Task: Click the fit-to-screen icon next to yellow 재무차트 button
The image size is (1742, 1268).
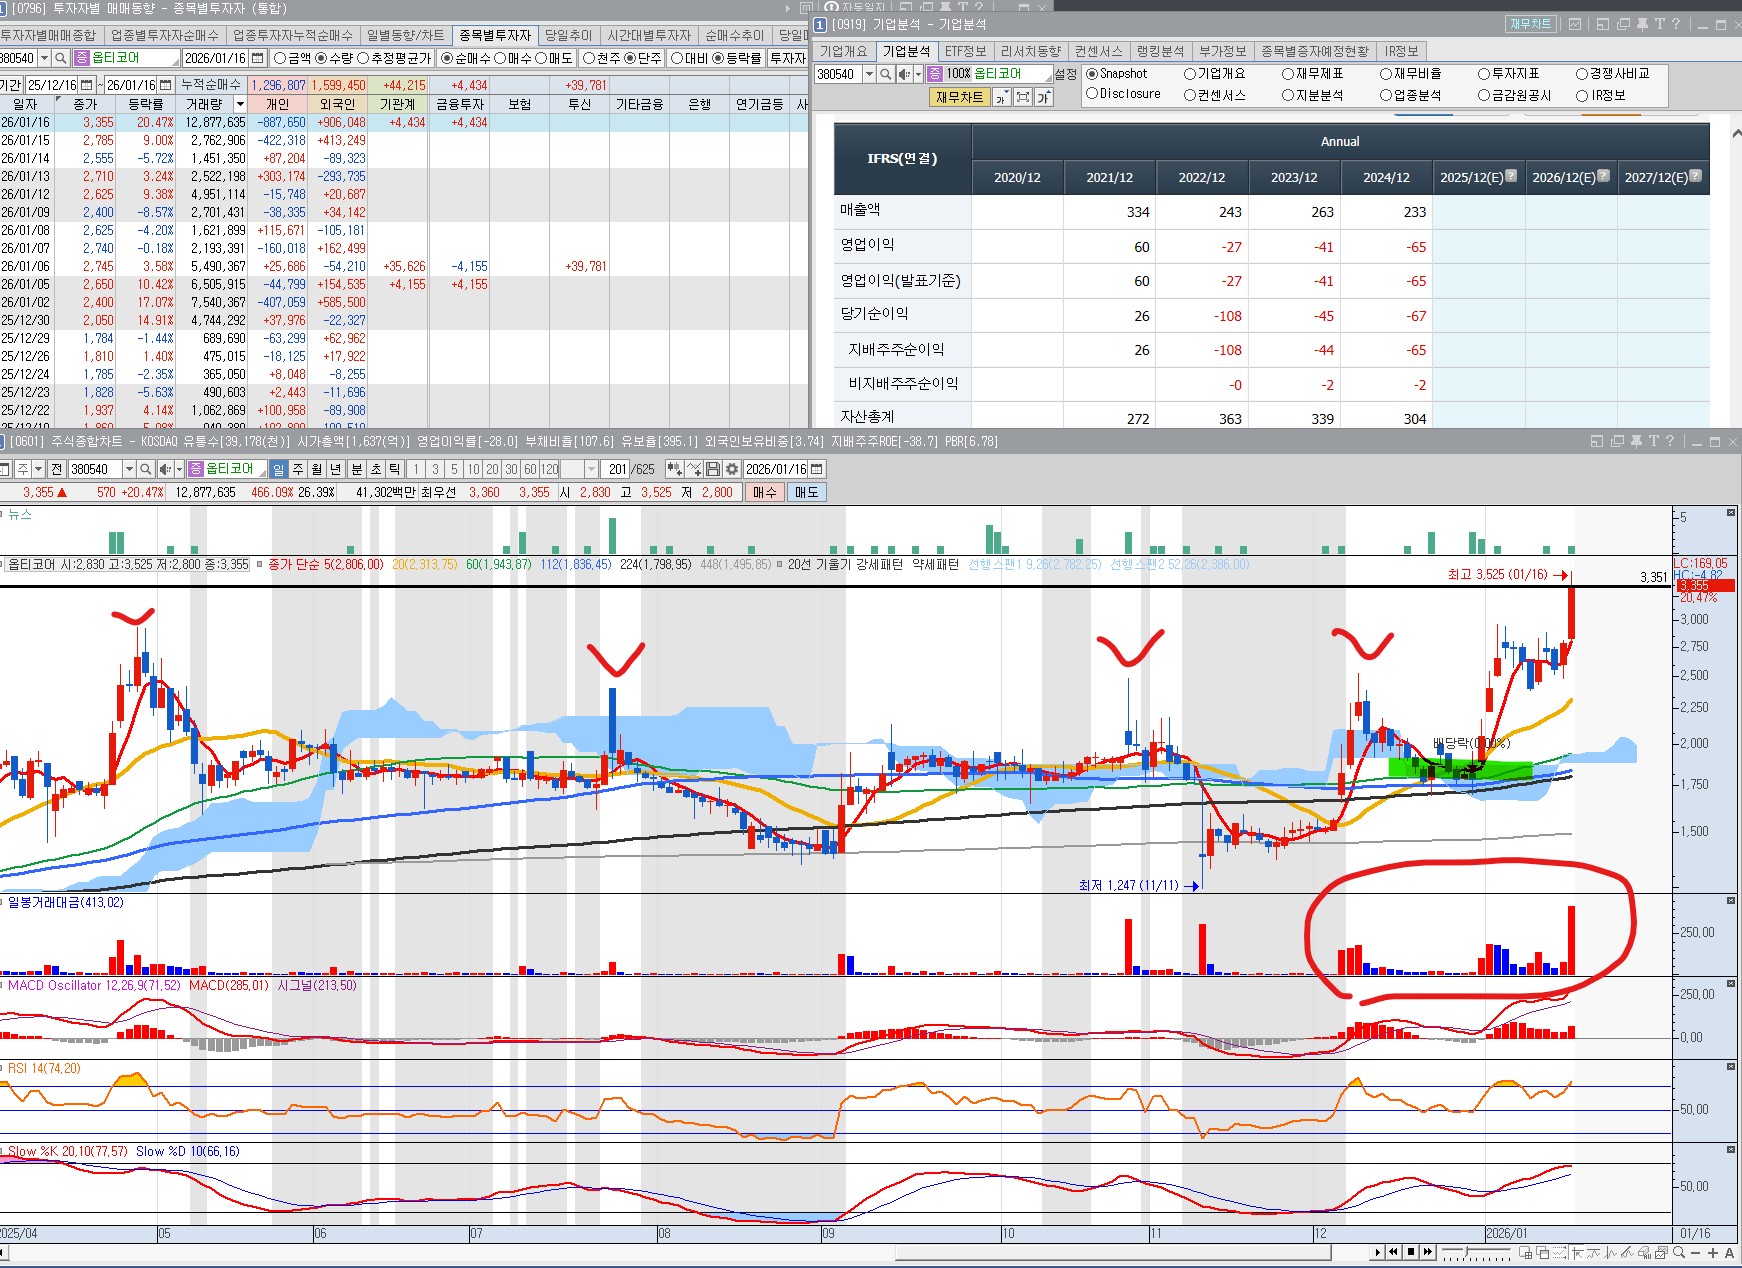Action: [1022, 97]
